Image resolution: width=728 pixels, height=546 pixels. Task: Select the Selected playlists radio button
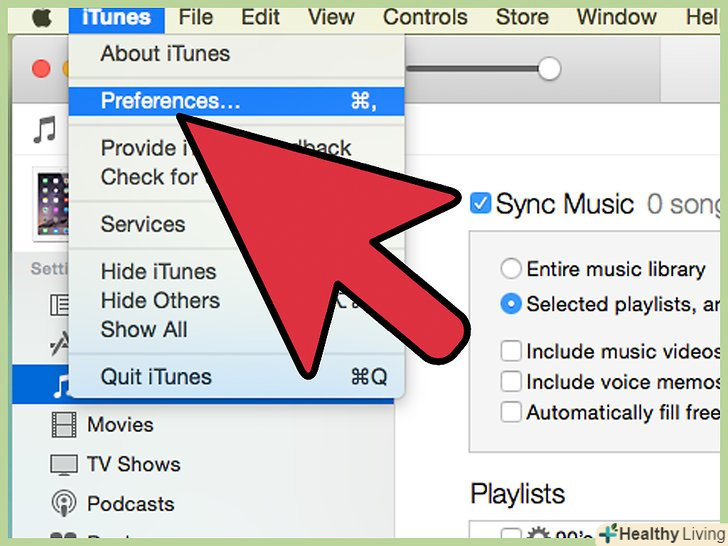pyautogui.click(x=511, y=304)
